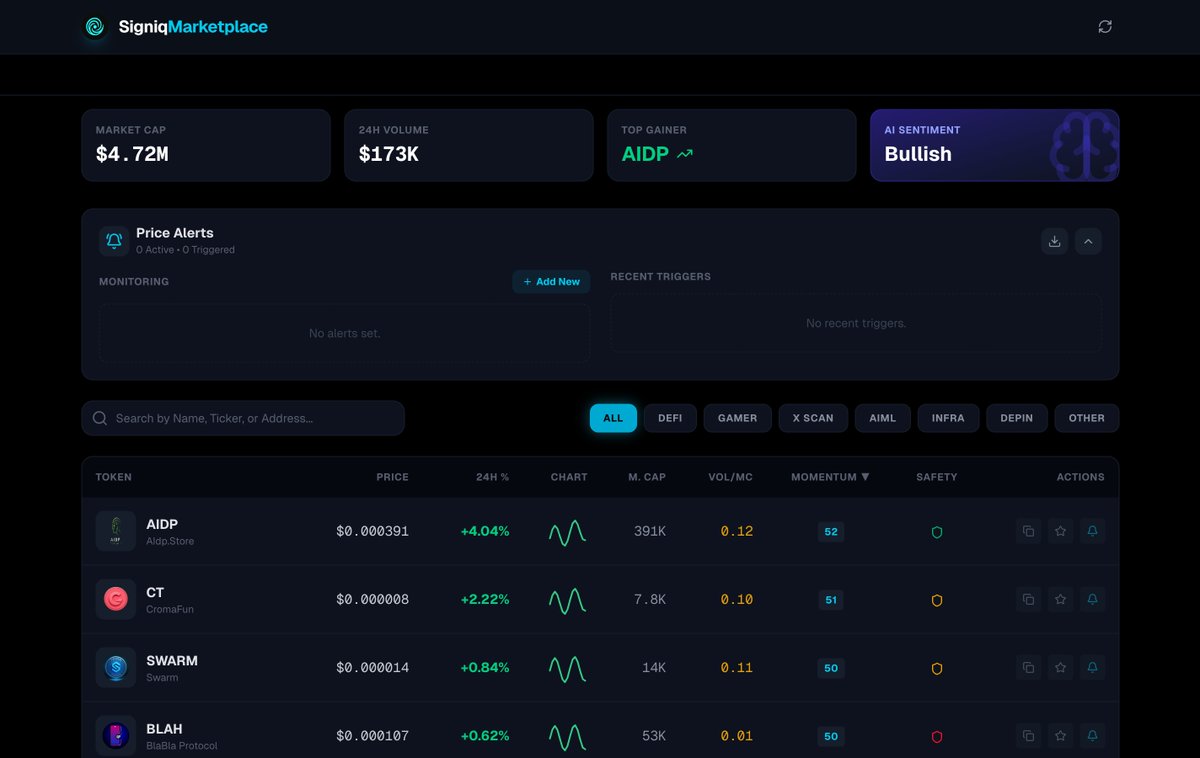Click the "Aldp.Store" subtitle text
This screenshot has height=758, width=1200.
(x=170, y=541)
